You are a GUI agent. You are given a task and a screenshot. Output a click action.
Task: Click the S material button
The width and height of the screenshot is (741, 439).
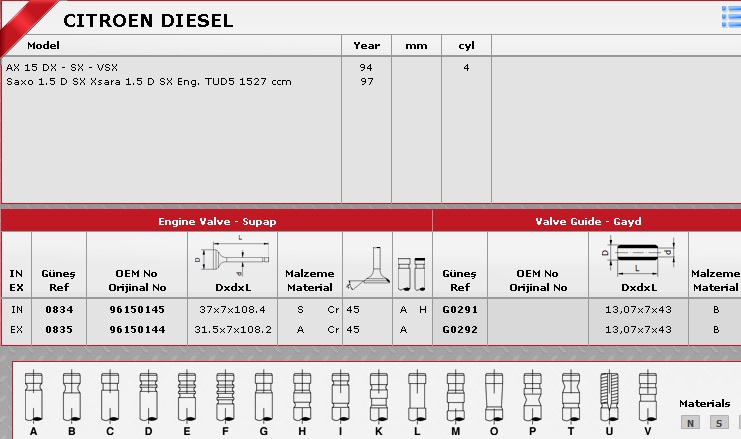[x=718, y=423]
